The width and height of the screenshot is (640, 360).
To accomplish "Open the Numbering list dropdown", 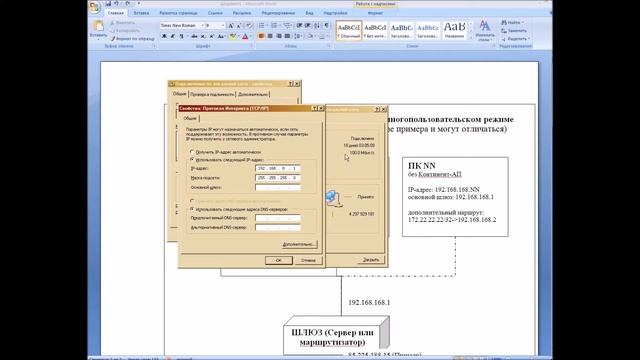I will [x=280, y=26].
